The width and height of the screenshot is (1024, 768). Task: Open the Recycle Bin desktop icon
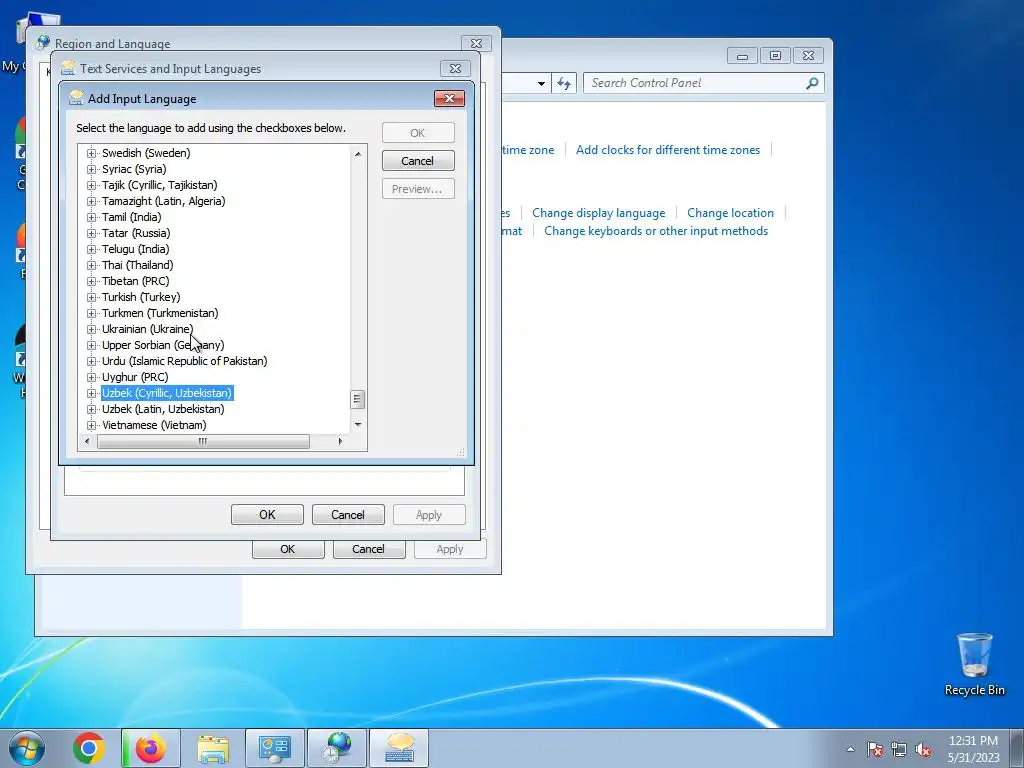point(974,664)
